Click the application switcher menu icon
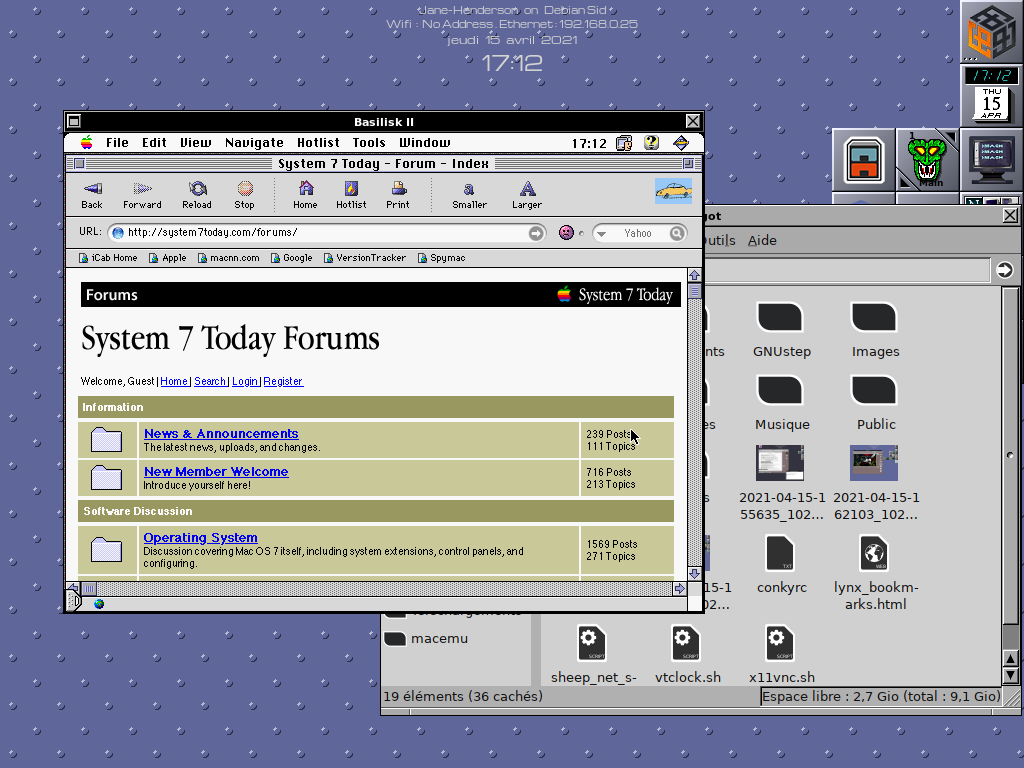 click(x=681, y=143)
